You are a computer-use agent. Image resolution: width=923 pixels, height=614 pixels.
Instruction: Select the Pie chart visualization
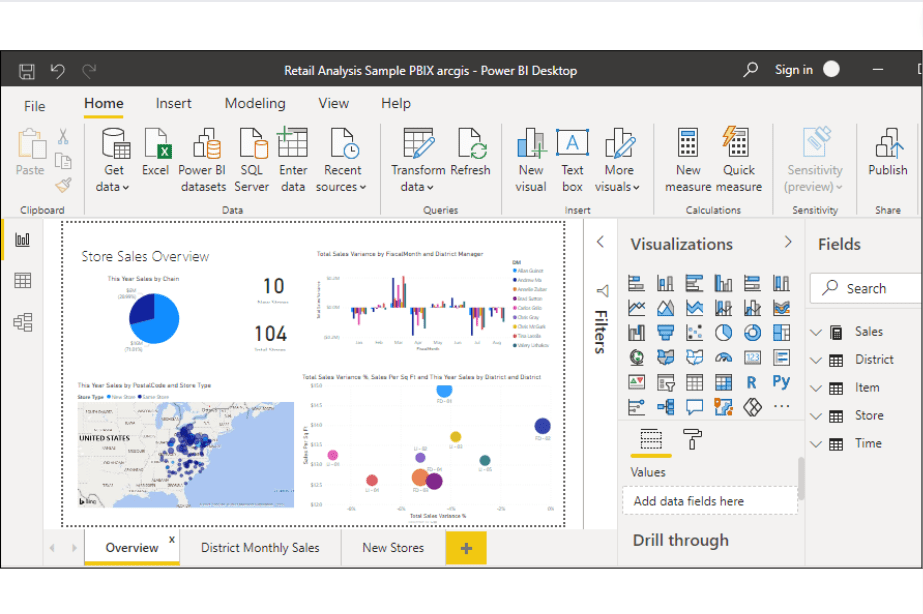(x=722, y=332)
